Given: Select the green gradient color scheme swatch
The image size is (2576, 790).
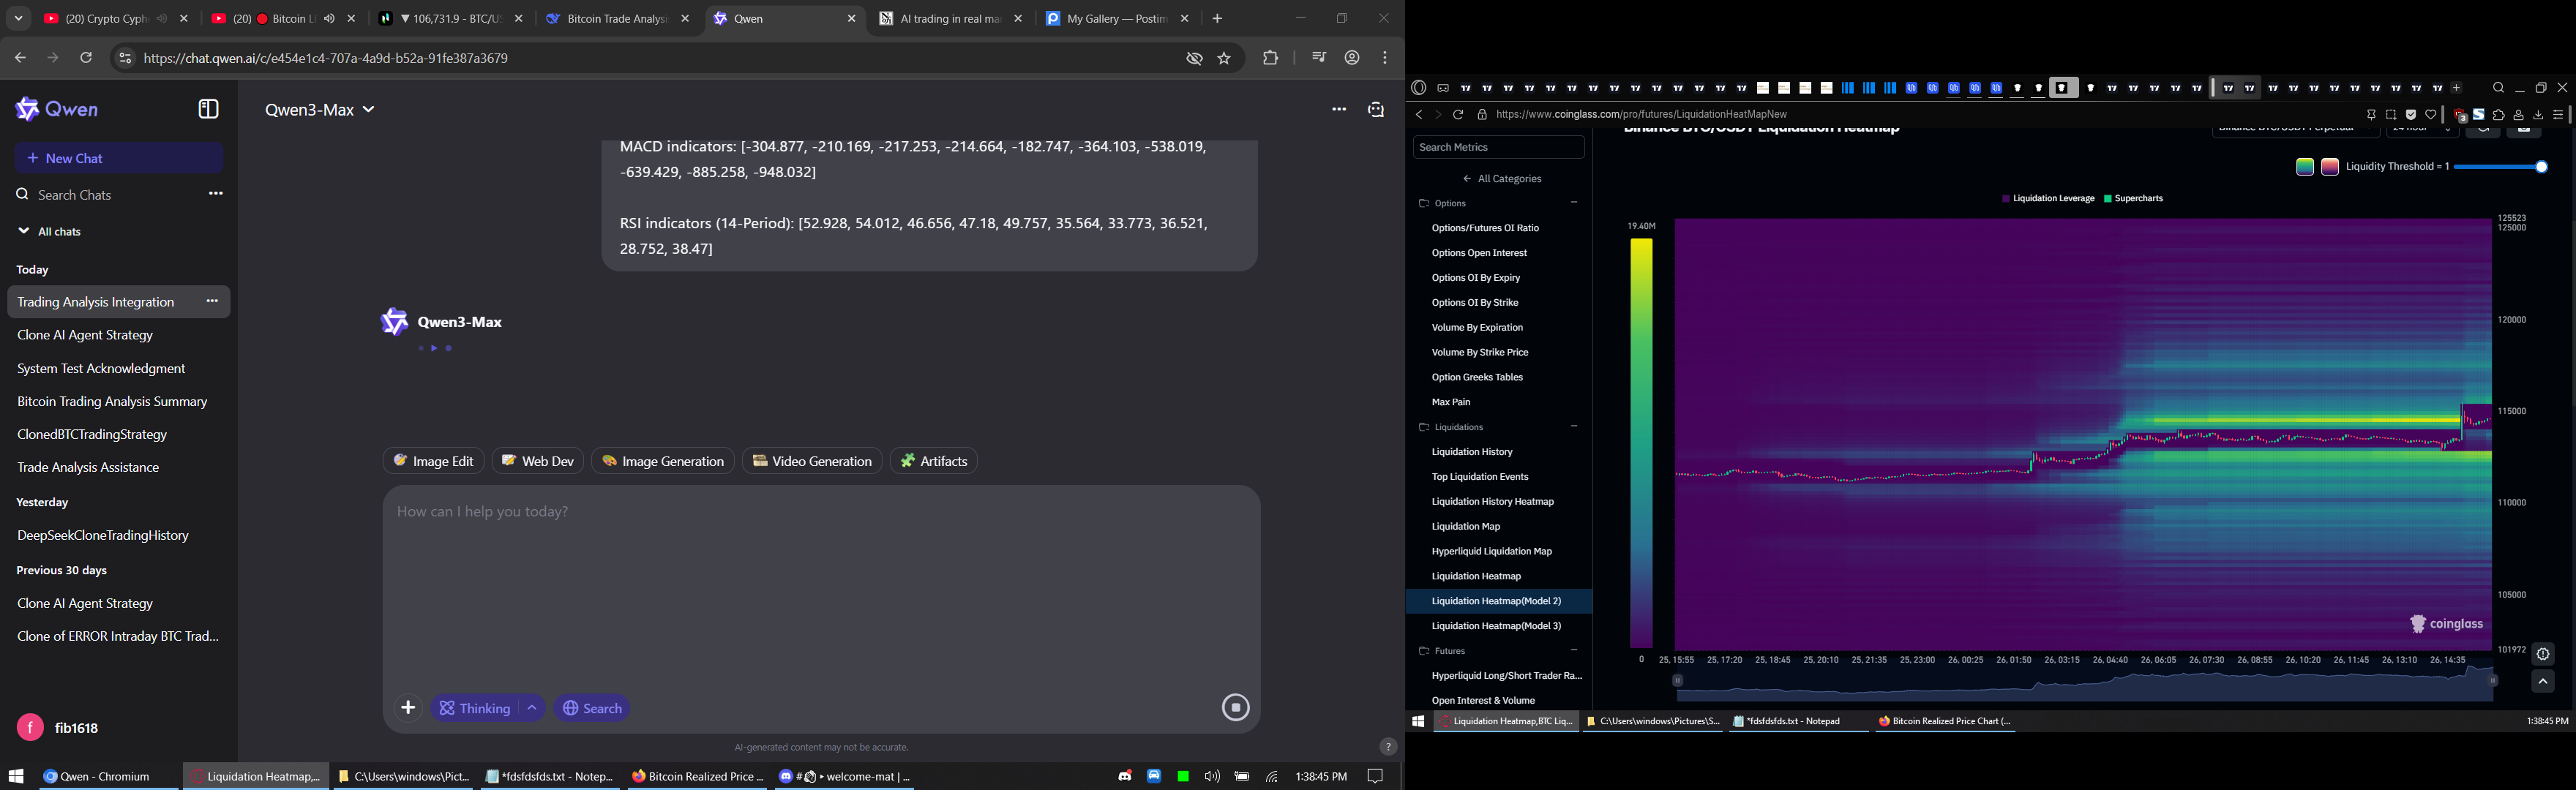Looking at the screenshot, I should 2304,167.
